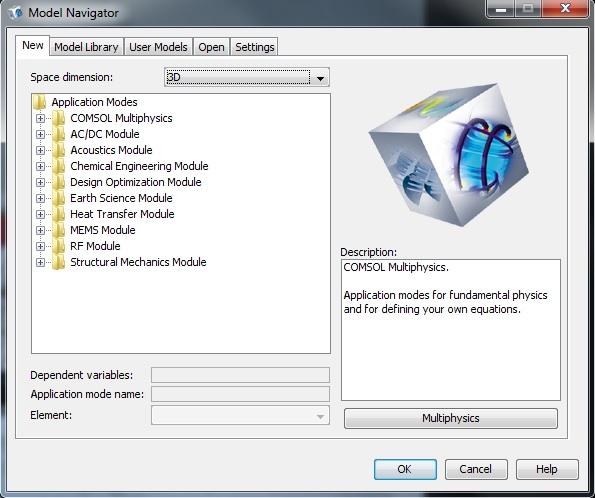Click the Application Modes root folder icon
This screenshot has width=595, height=498.
coord(39,102)
